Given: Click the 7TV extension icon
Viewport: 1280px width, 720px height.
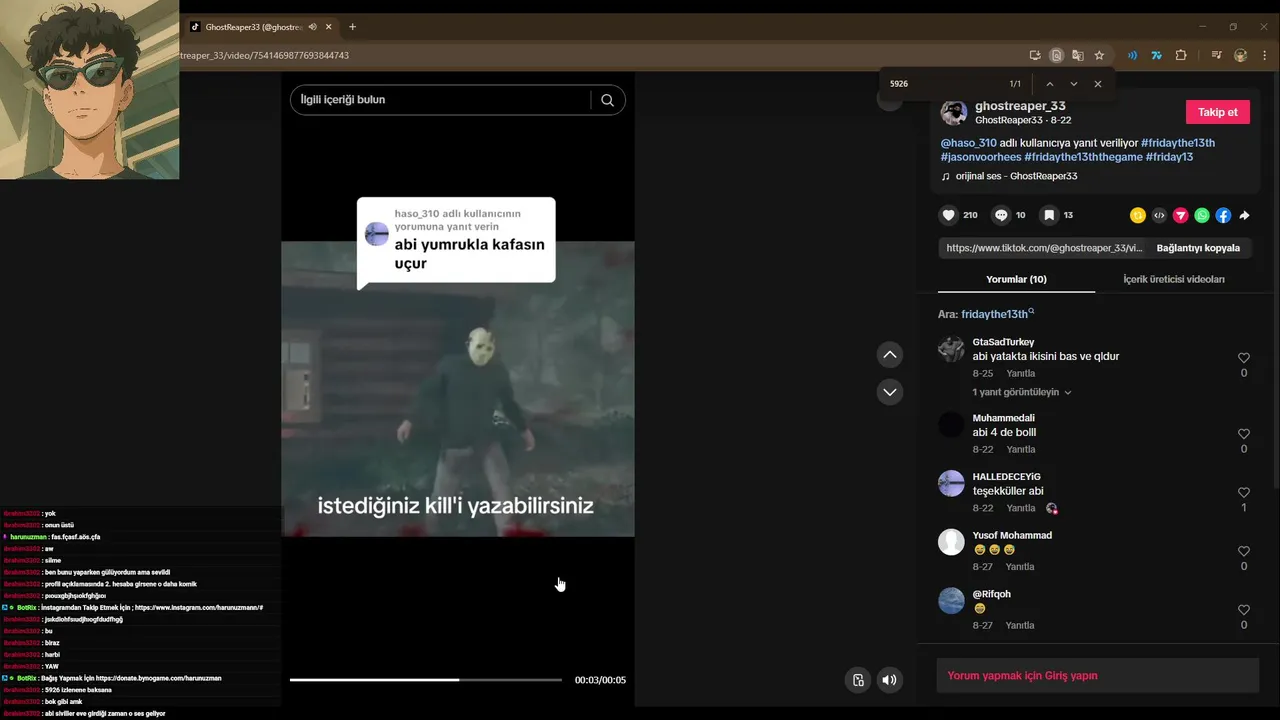Looking at the screenshot, I should point(1156,55).
